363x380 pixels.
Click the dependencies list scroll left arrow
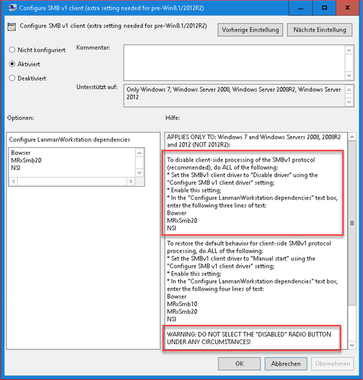(13, 182)
